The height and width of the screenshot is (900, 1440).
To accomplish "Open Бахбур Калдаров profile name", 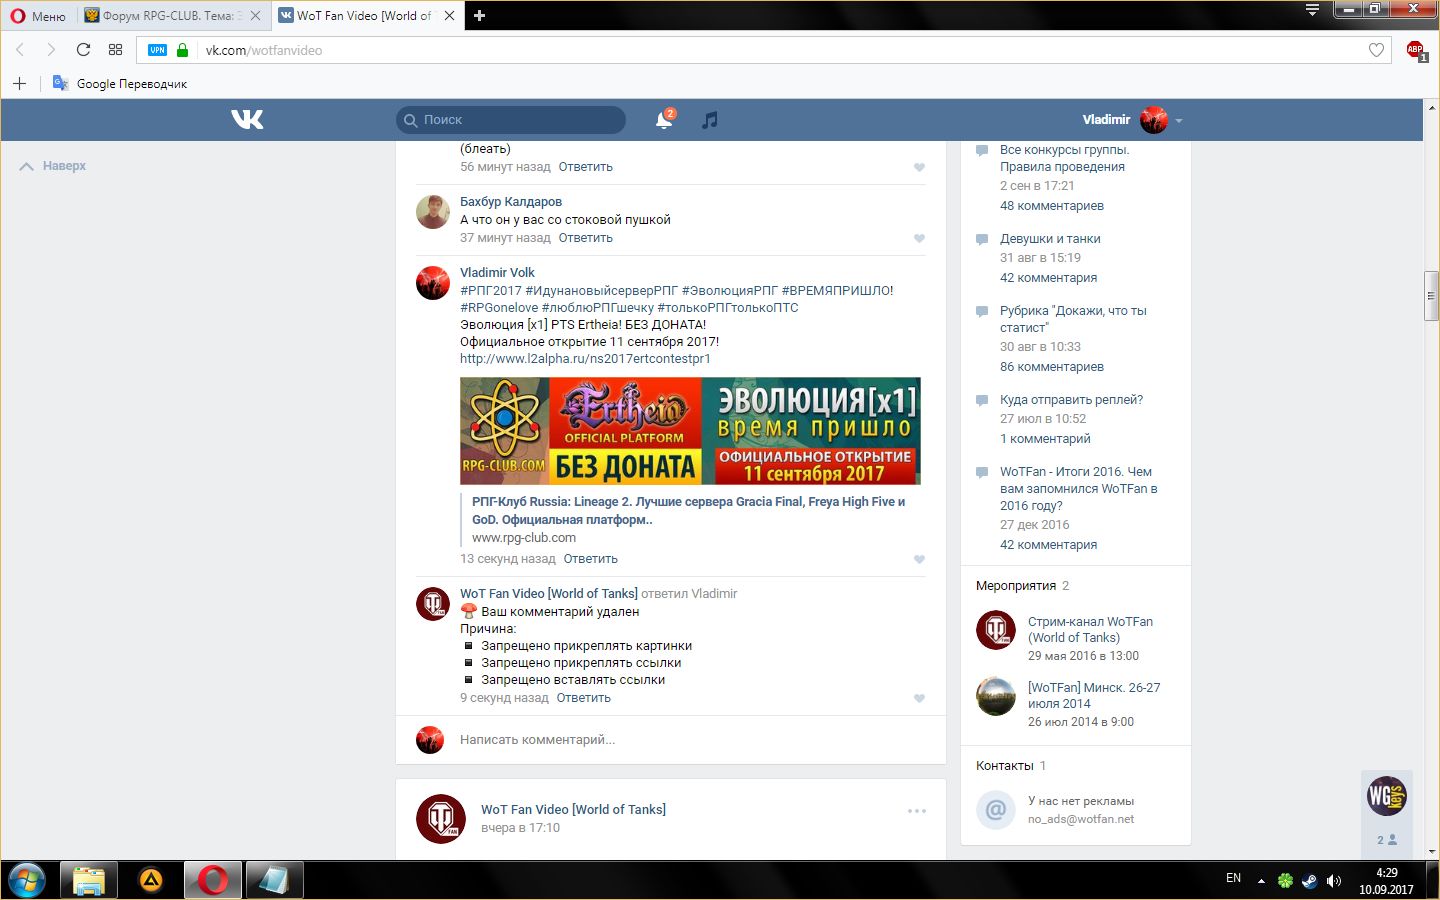I will click(x=511, y=201).
